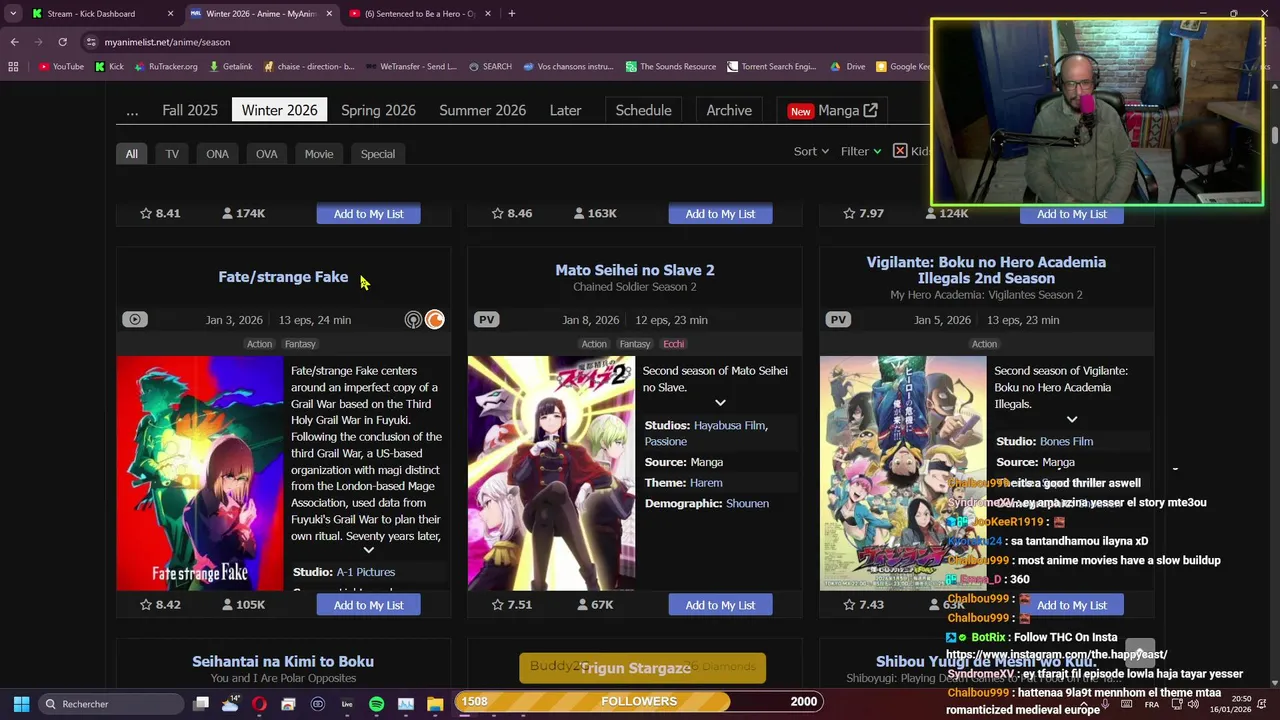The height and width of the screenshot is (720, 1280).
Task: Select the All type filter
Action: (131, 154)
